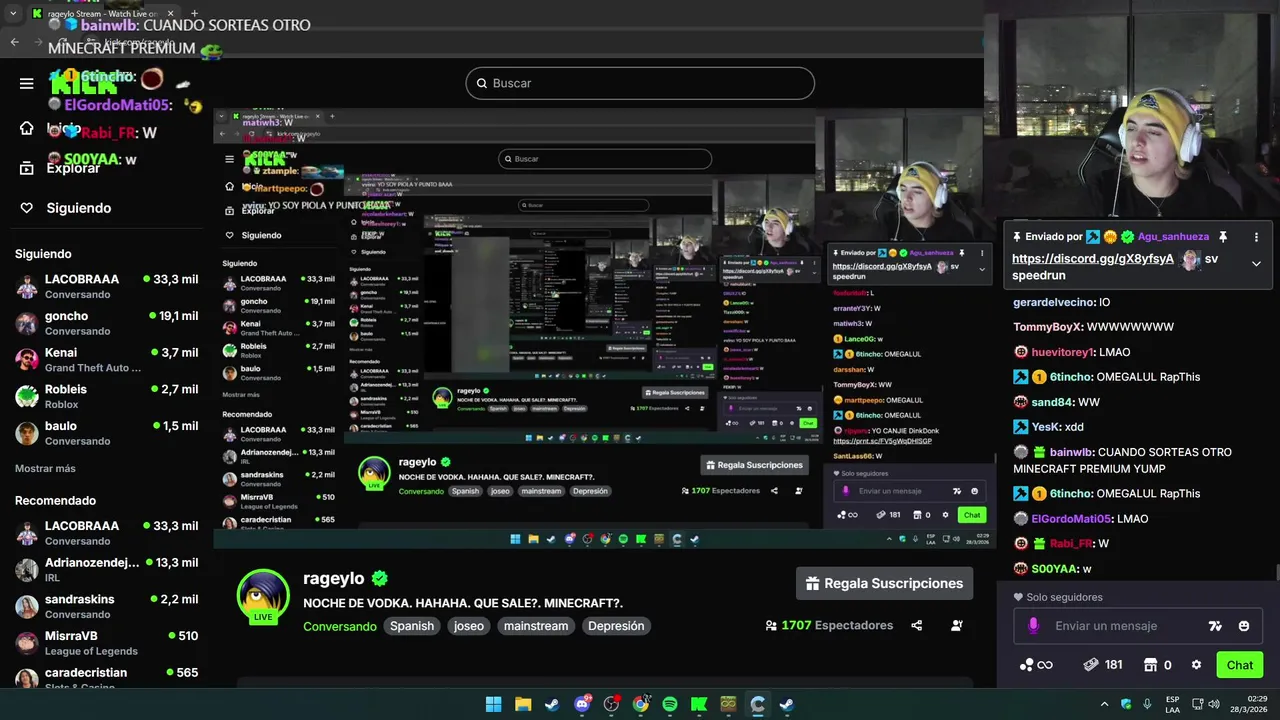The height and width of the screenshot is (720, 1280).
Task: Open the discord.gg invite link
Action: click(x=1093, y=258)
